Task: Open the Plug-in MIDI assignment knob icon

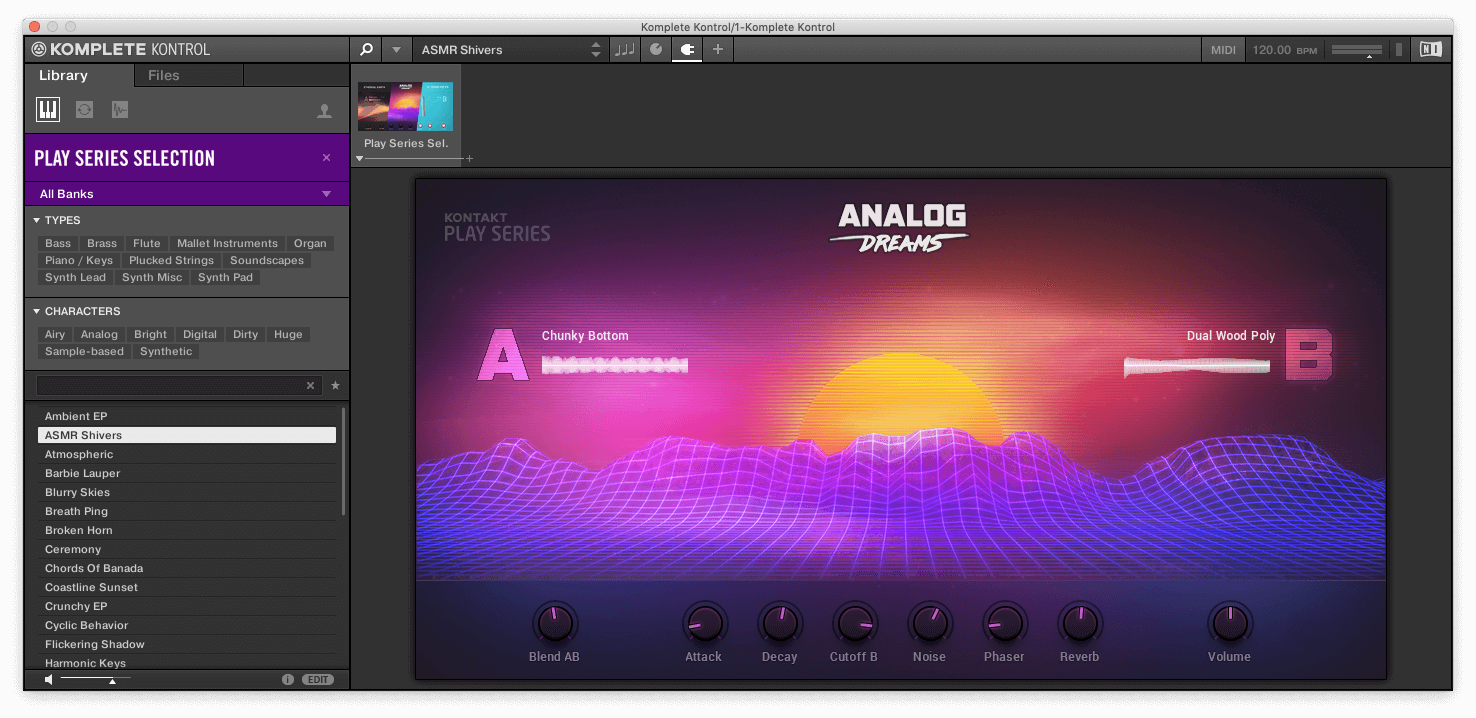Action: point(655,49)
